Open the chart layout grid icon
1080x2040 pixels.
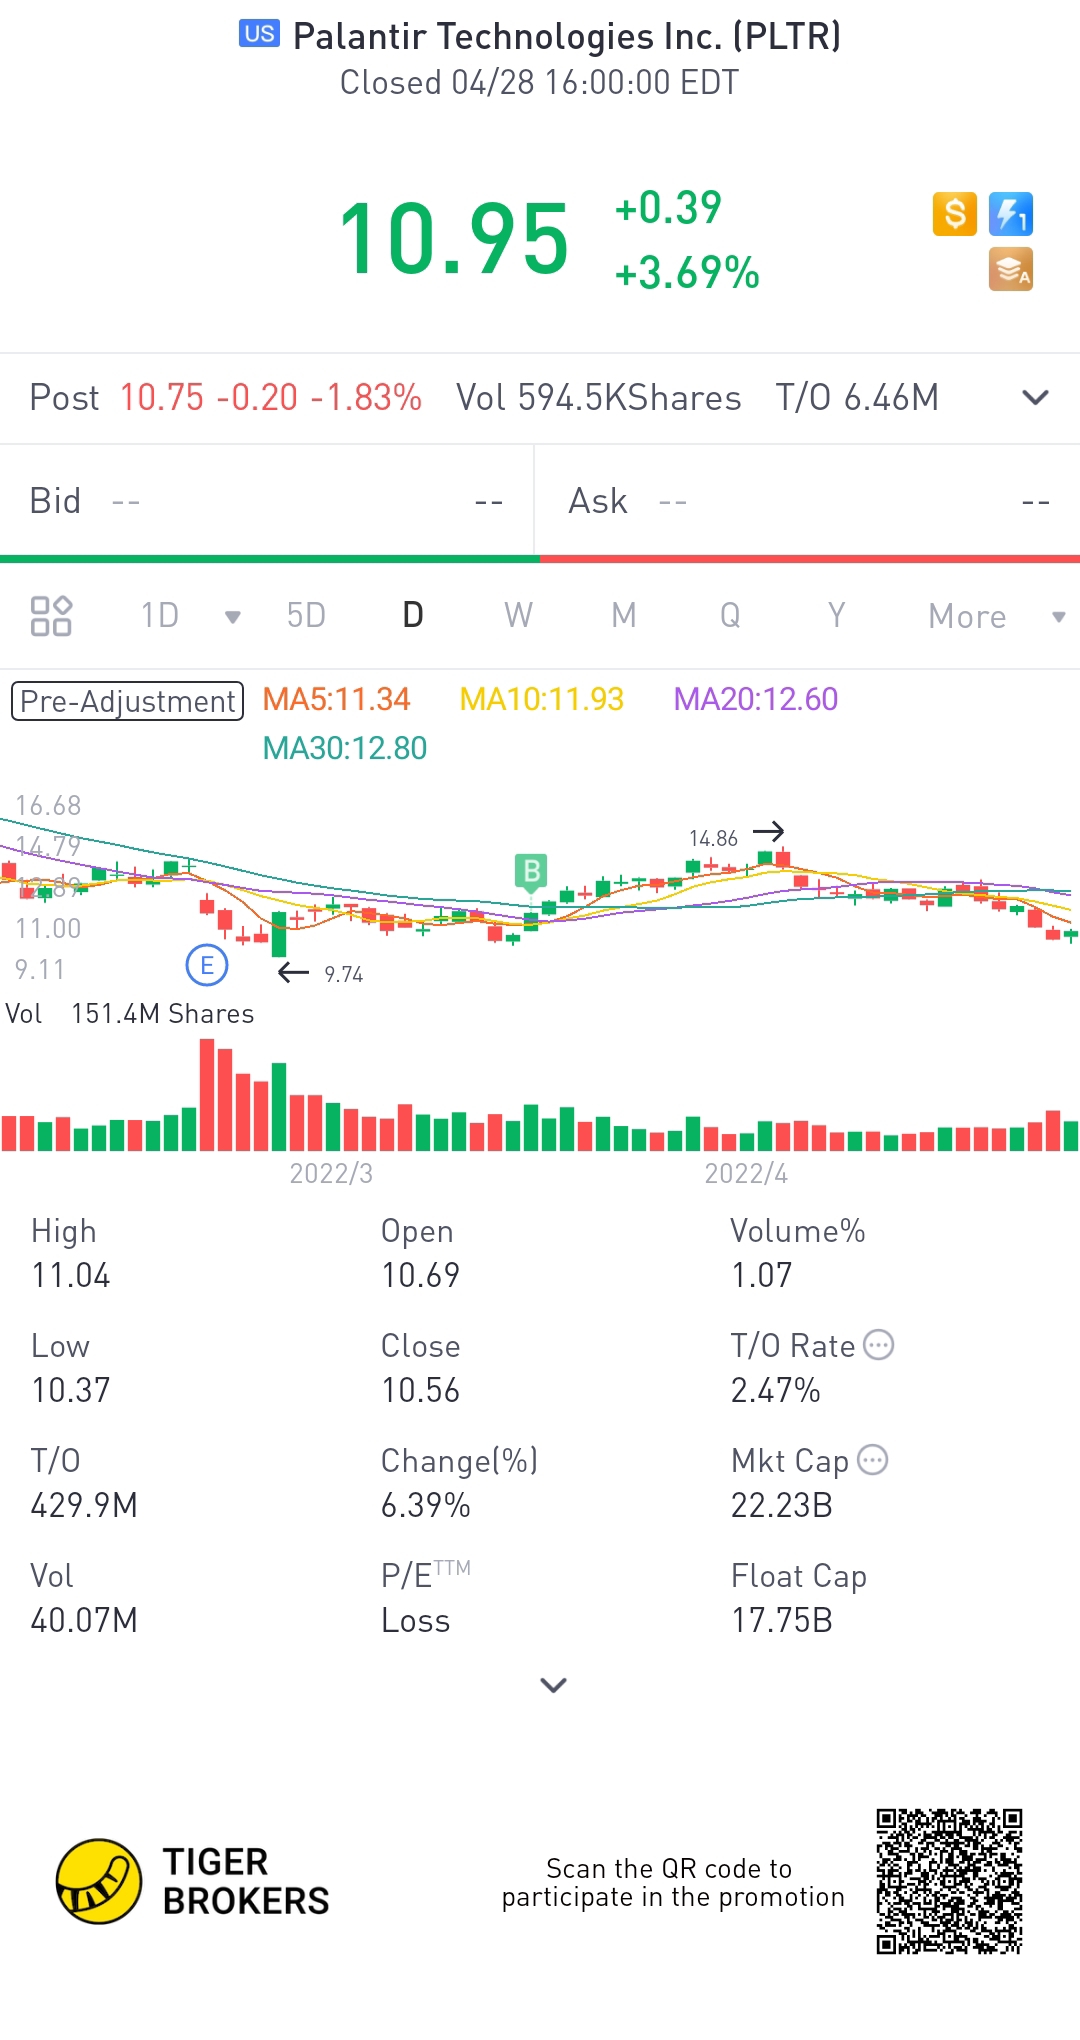(x=51, y=616)
